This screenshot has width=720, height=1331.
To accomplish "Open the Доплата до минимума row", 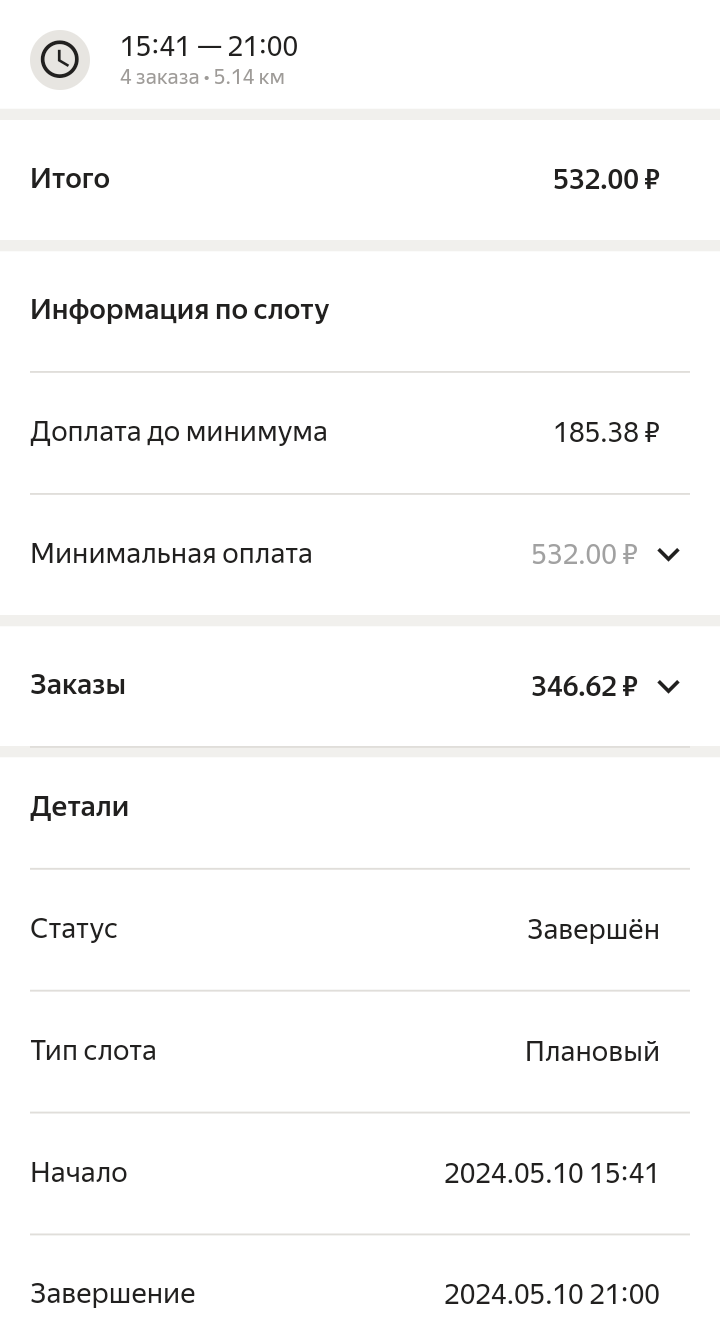I will (x=179, y=432).
